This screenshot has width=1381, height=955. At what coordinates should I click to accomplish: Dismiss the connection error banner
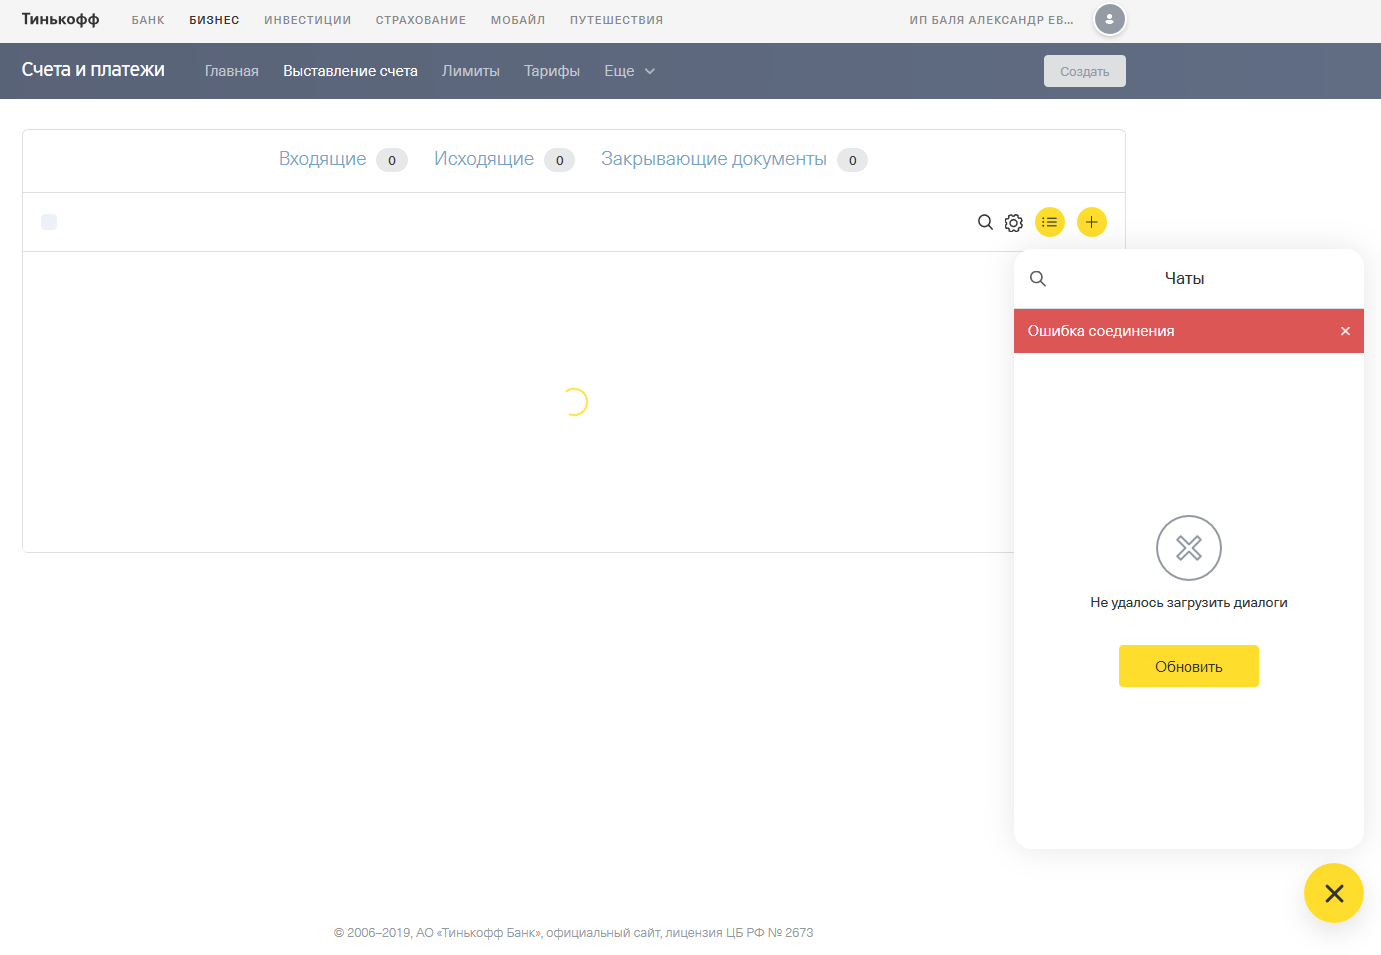[x=1345, y=331]
